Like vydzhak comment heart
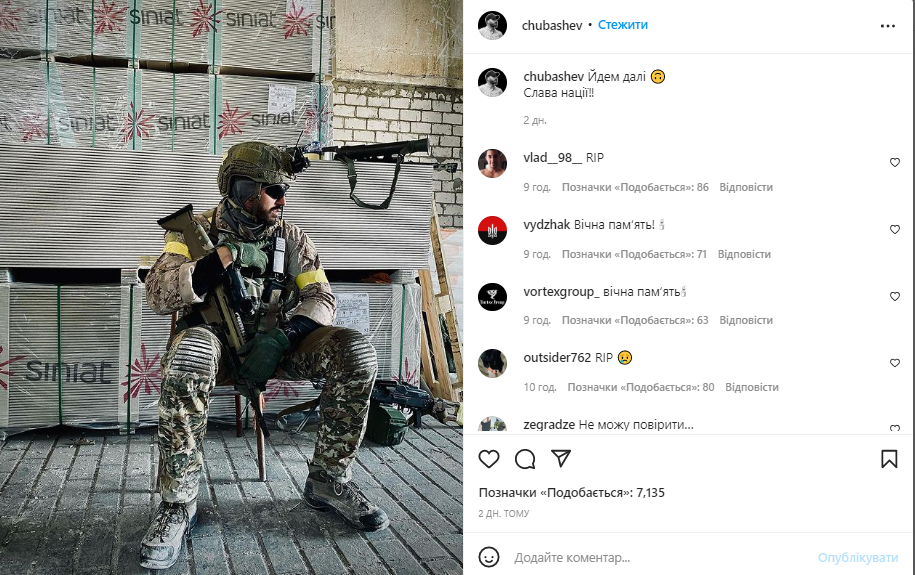 tap(895, 229)
